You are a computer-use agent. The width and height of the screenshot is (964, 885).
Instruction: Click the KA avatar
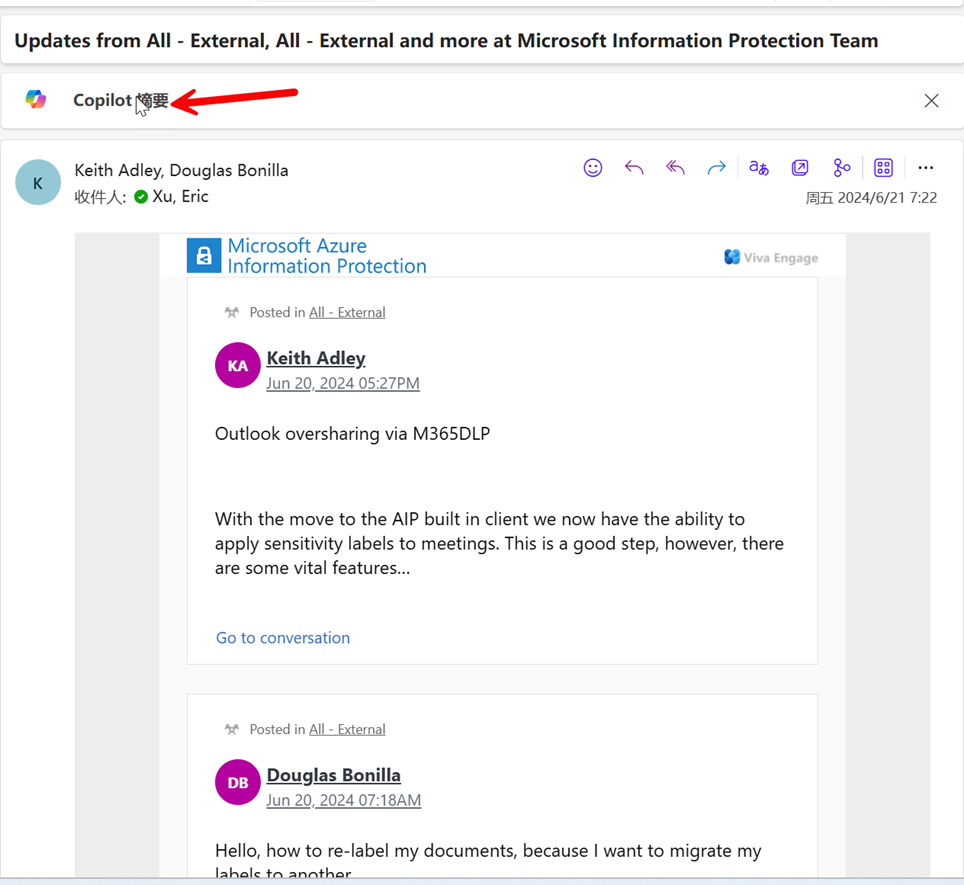[x=238, y=366]
